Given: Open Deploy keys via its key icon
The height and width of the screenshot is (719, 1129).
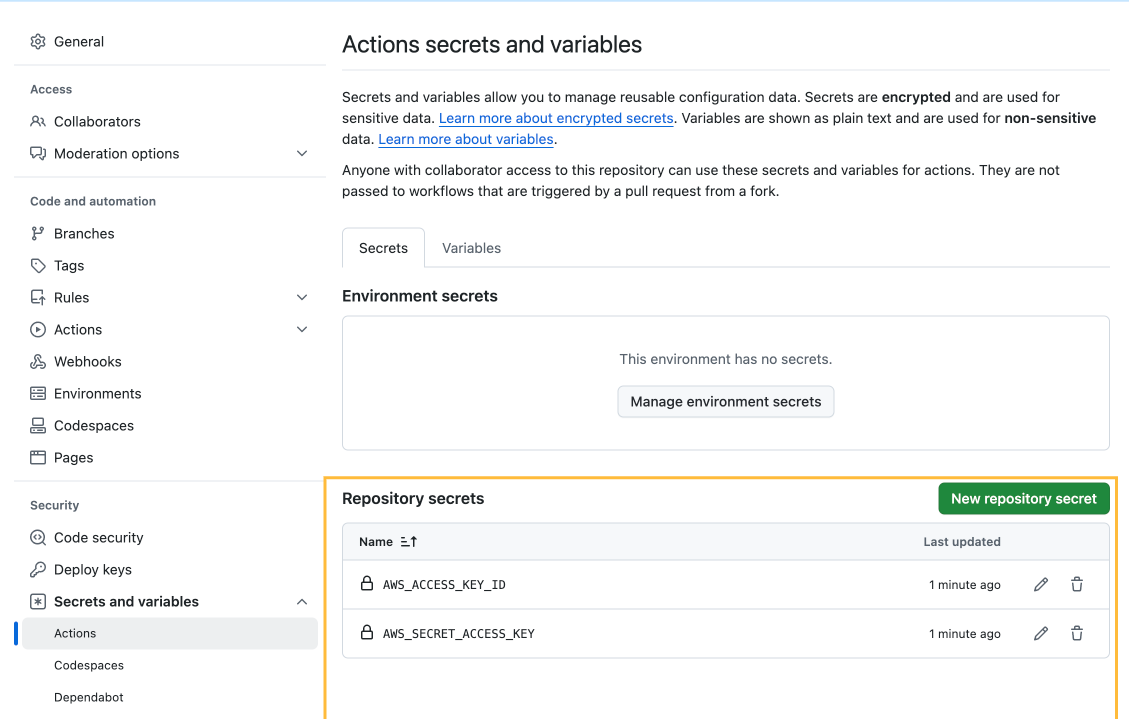Looking at the screenshot, I should [38, 569].
